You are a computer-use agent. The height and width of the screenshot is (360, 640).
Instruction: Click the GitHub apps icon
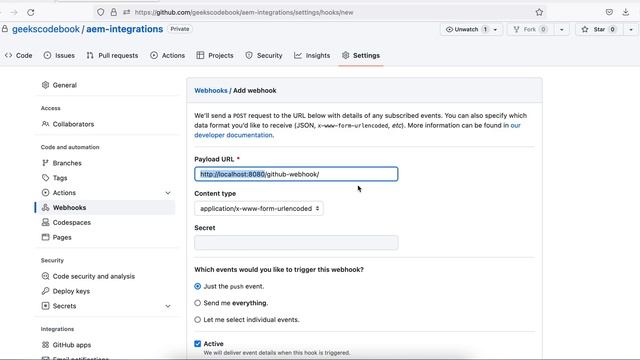45,344
